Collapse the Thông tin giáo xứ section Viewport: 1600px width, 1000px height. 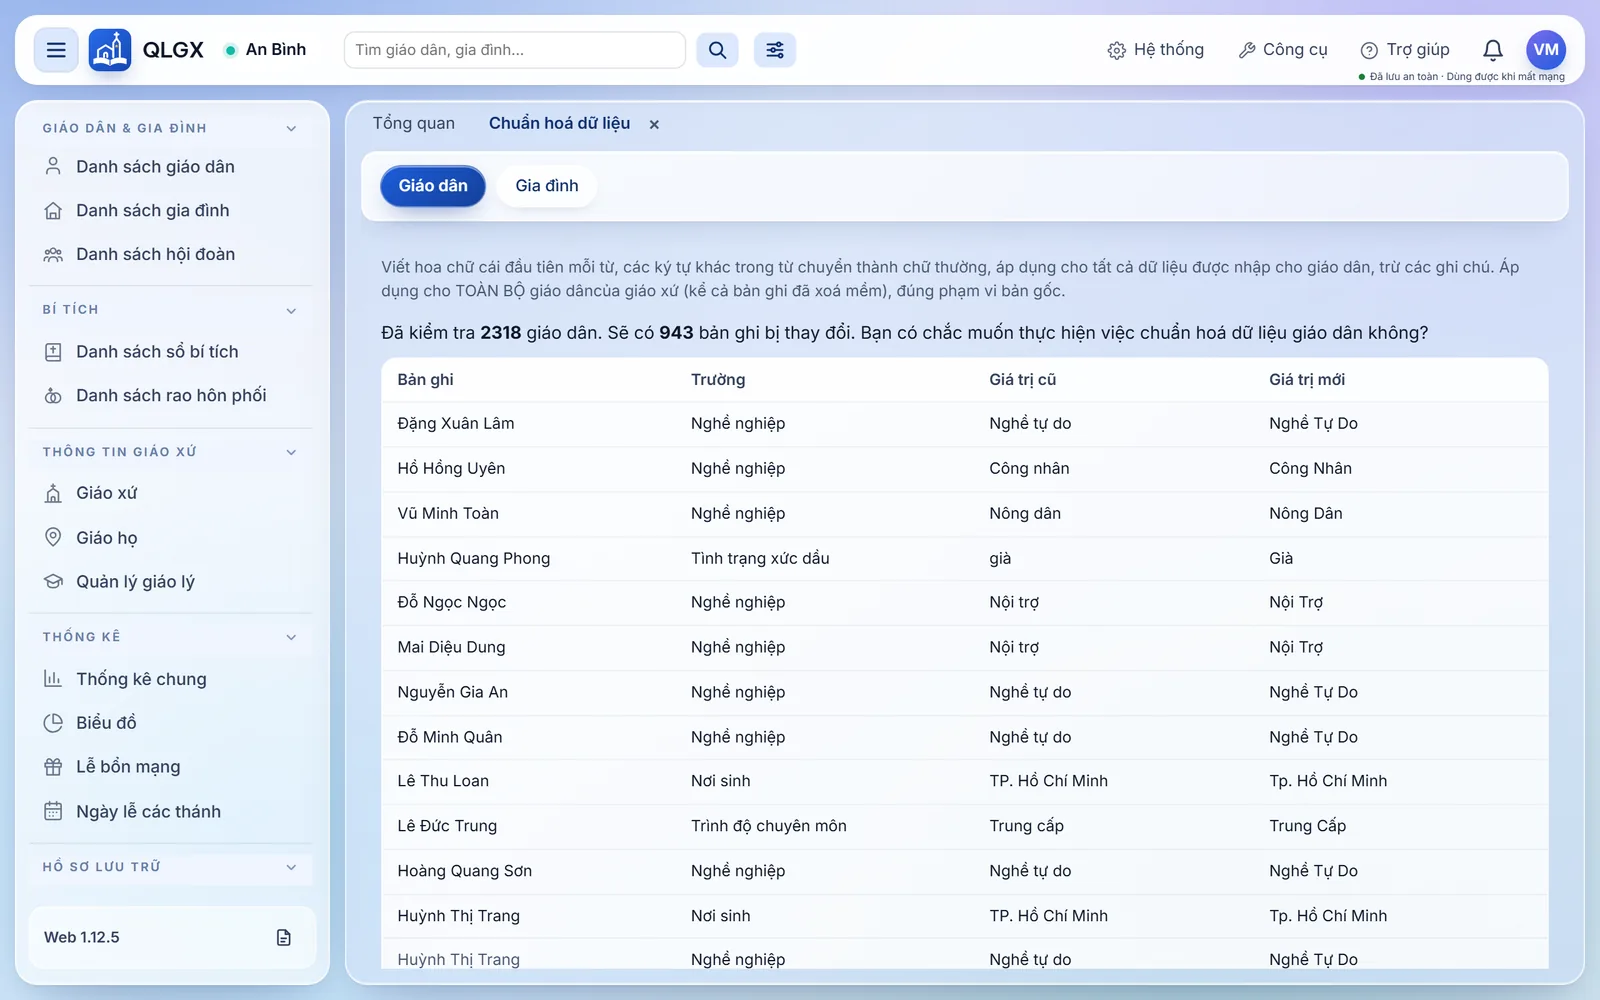tap(291, 452)
